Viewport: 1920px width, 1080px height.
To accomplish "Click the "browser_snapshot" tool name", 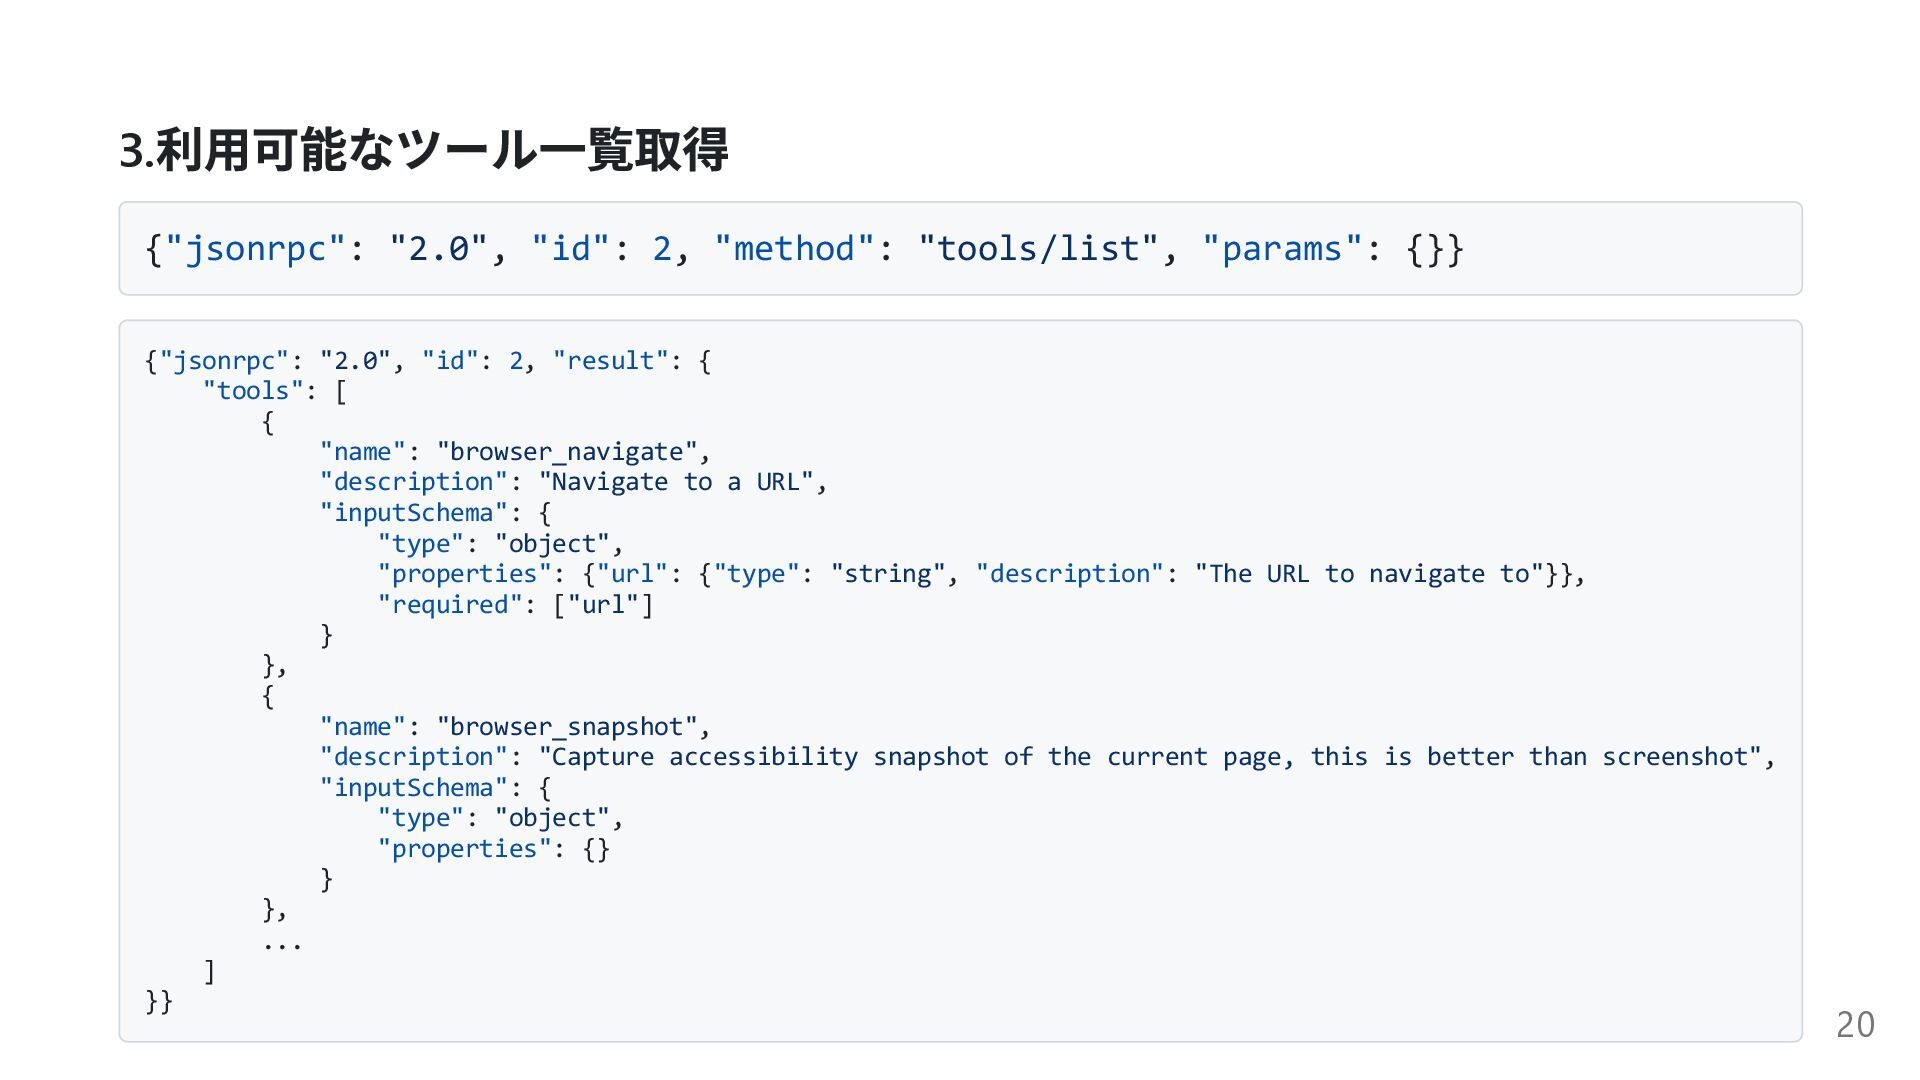I will (x=566, y=727).
